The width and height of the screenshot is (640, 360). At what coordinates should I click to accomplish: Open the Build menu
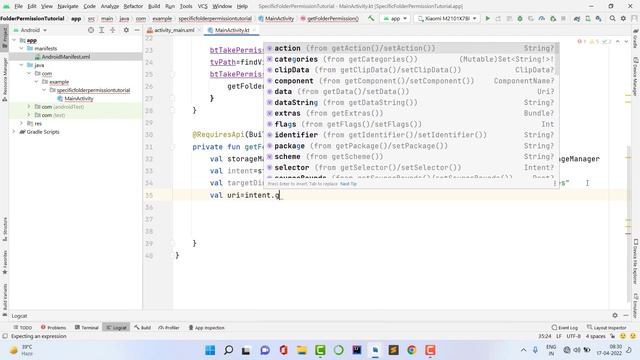tap(154, 6)
